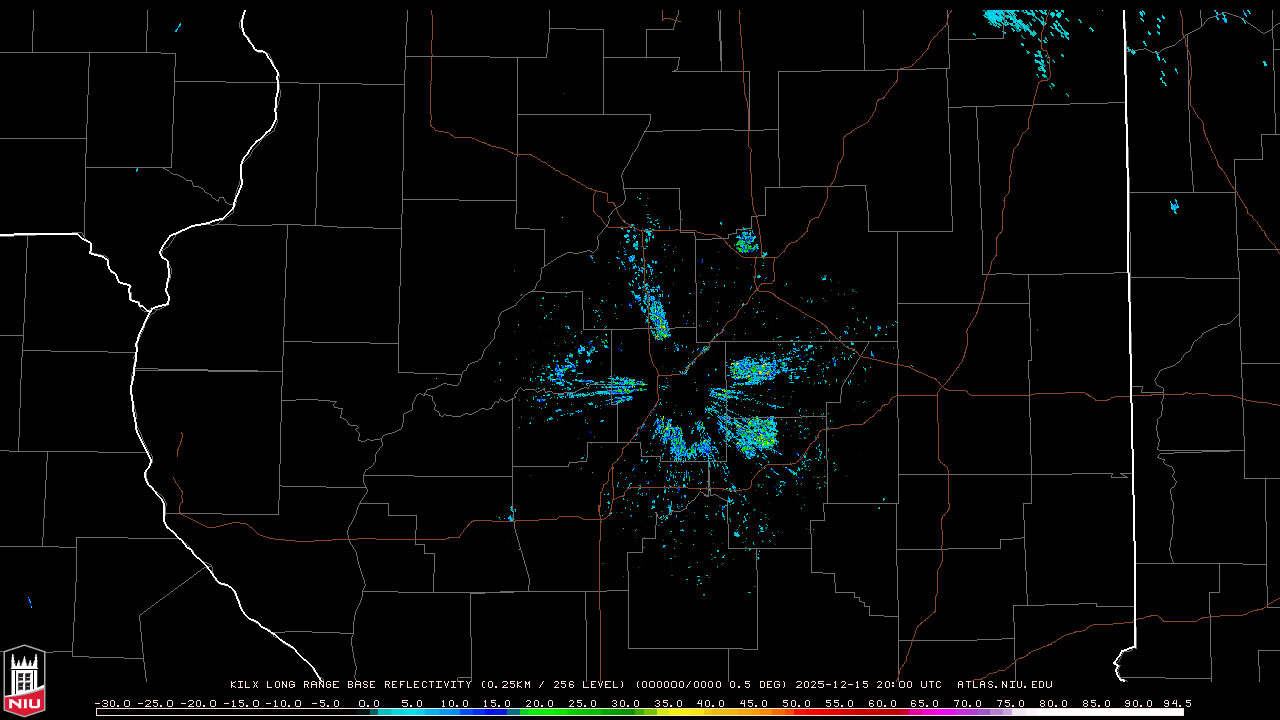
Task: Click the ATLAS.NIU.EDU text
Action: (x=1004, y=685)
